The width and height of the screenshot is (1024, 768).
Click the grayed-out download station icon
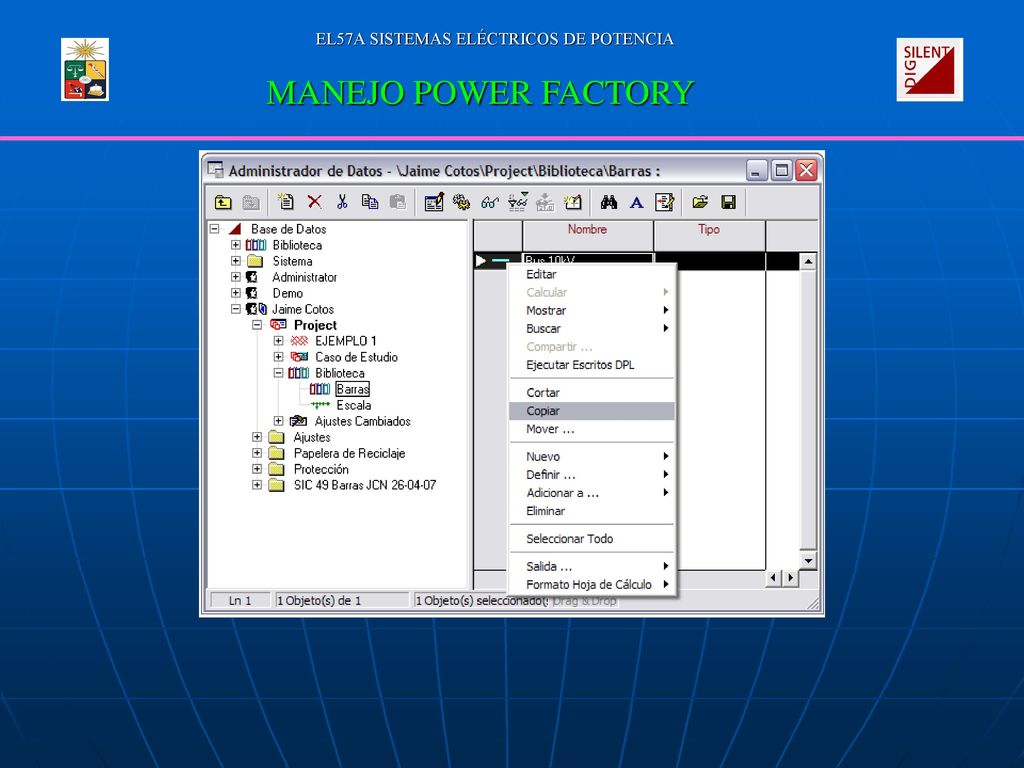point(545,202)
